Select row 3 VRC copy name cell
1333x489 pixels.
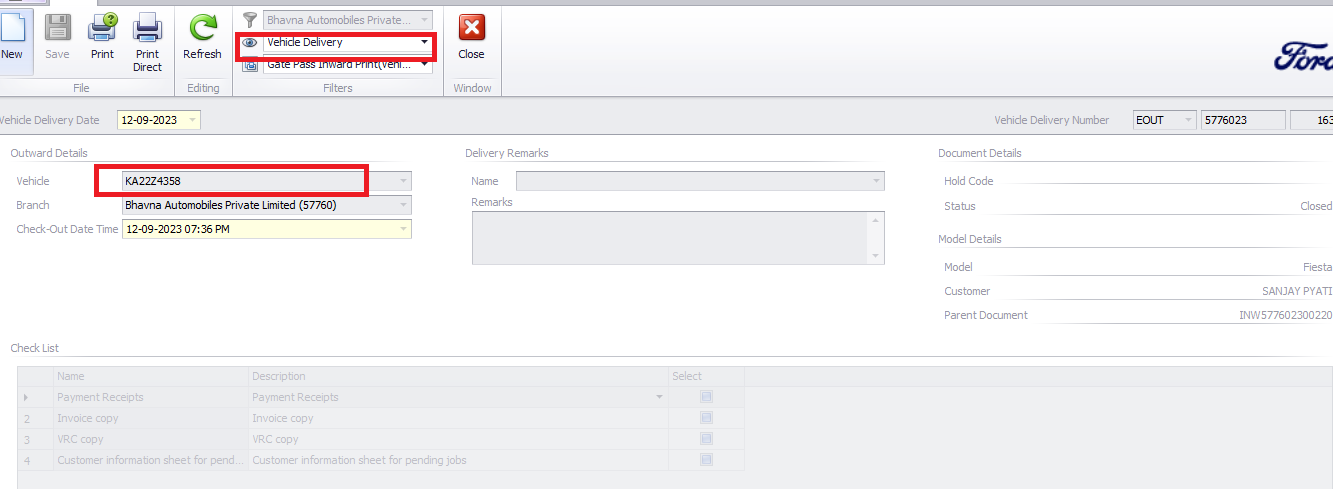tap(151, 439)
